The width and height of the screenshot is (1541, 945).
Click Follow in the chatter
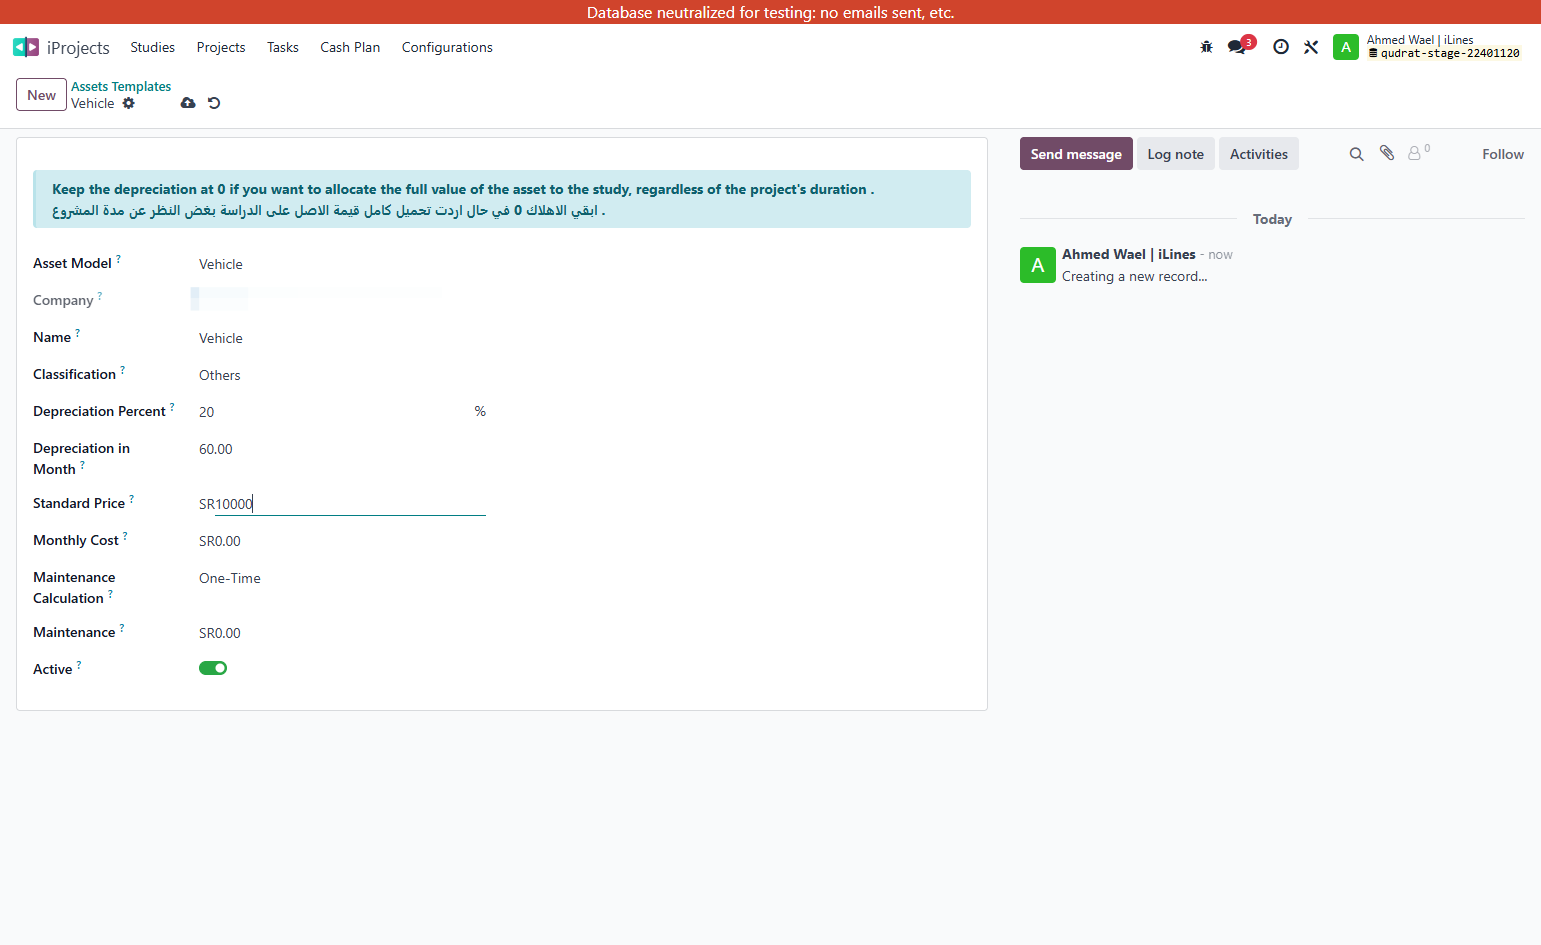click(x=1503, y=154)
